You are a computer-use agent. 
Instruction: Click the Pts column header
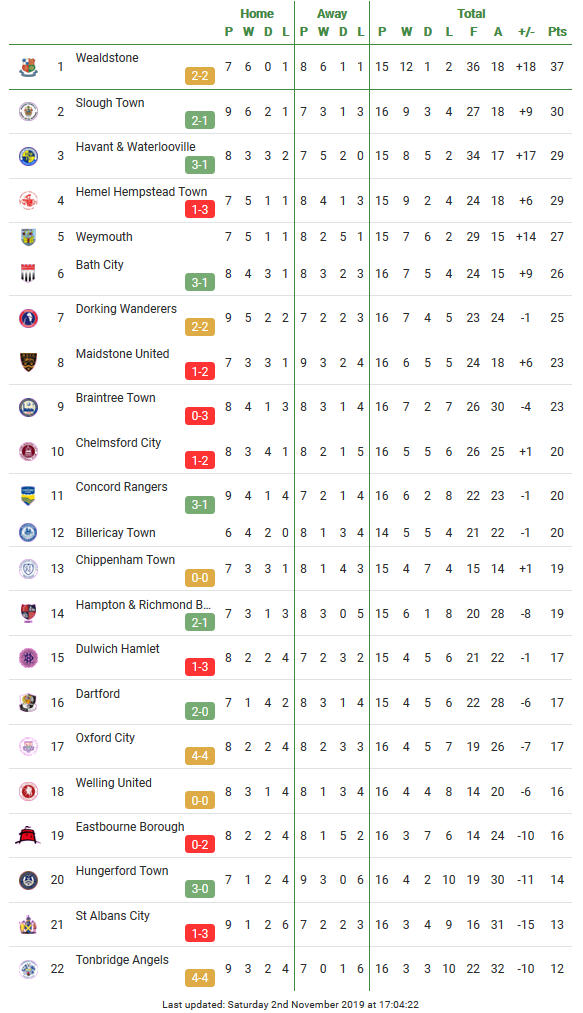tap(557, 32)
